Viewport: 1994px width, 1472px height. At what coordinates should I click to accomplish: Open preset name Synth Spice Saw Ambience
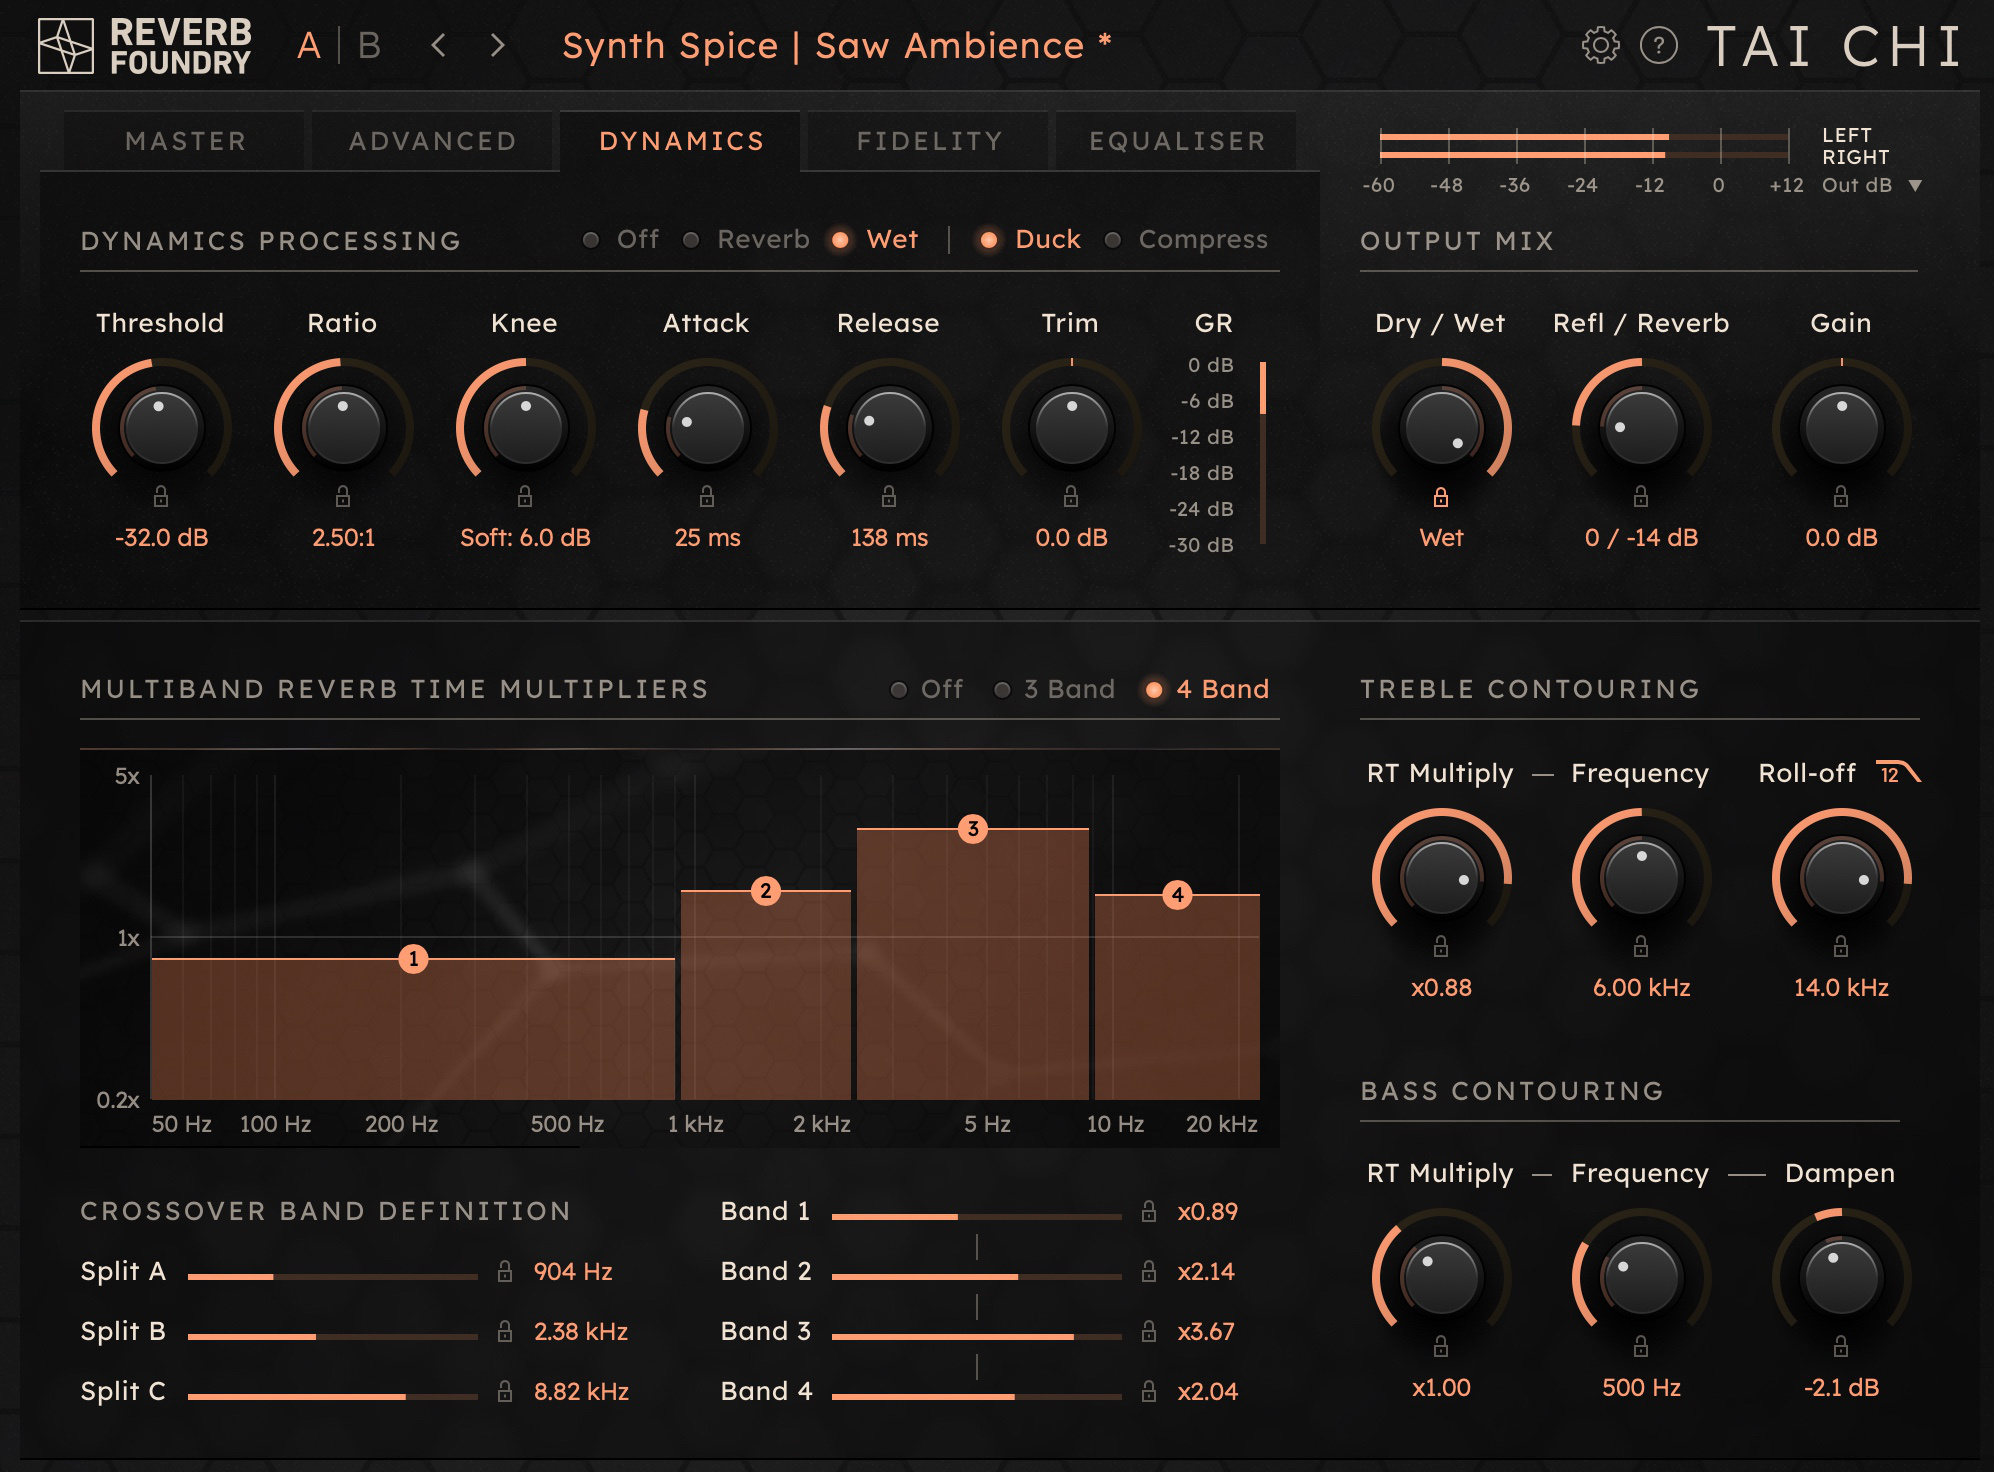(837, 46)
